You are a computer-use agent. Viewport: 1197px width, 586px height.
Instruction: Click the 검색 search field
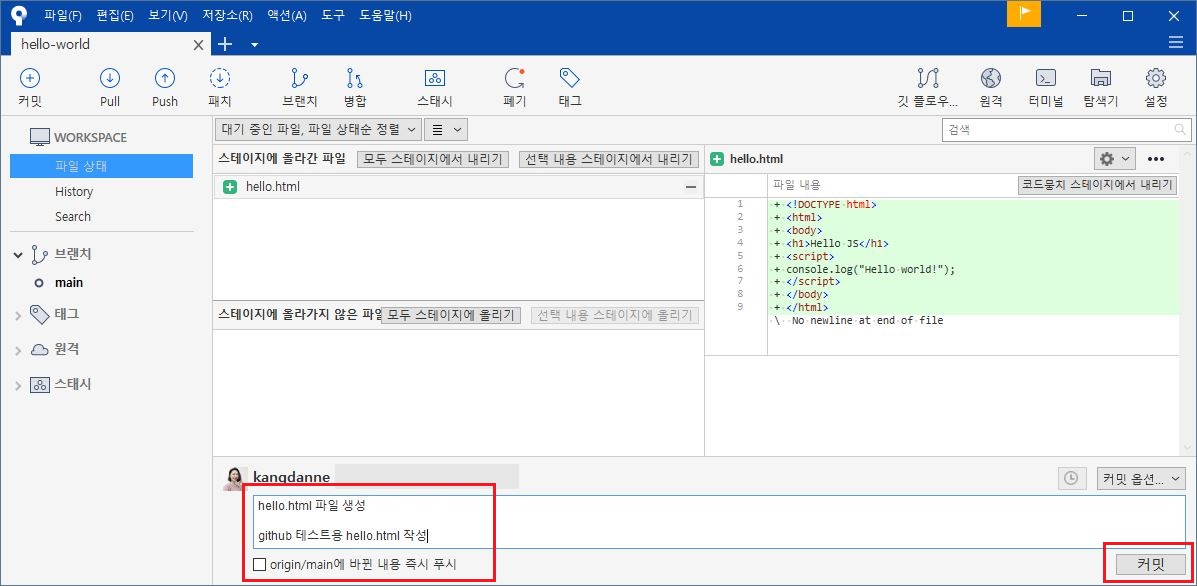1066,130
